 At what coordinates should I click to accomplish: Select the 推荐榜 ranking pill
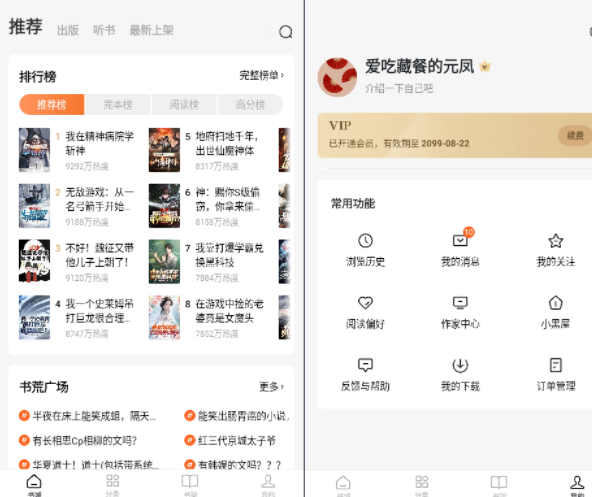coord(52,105)
